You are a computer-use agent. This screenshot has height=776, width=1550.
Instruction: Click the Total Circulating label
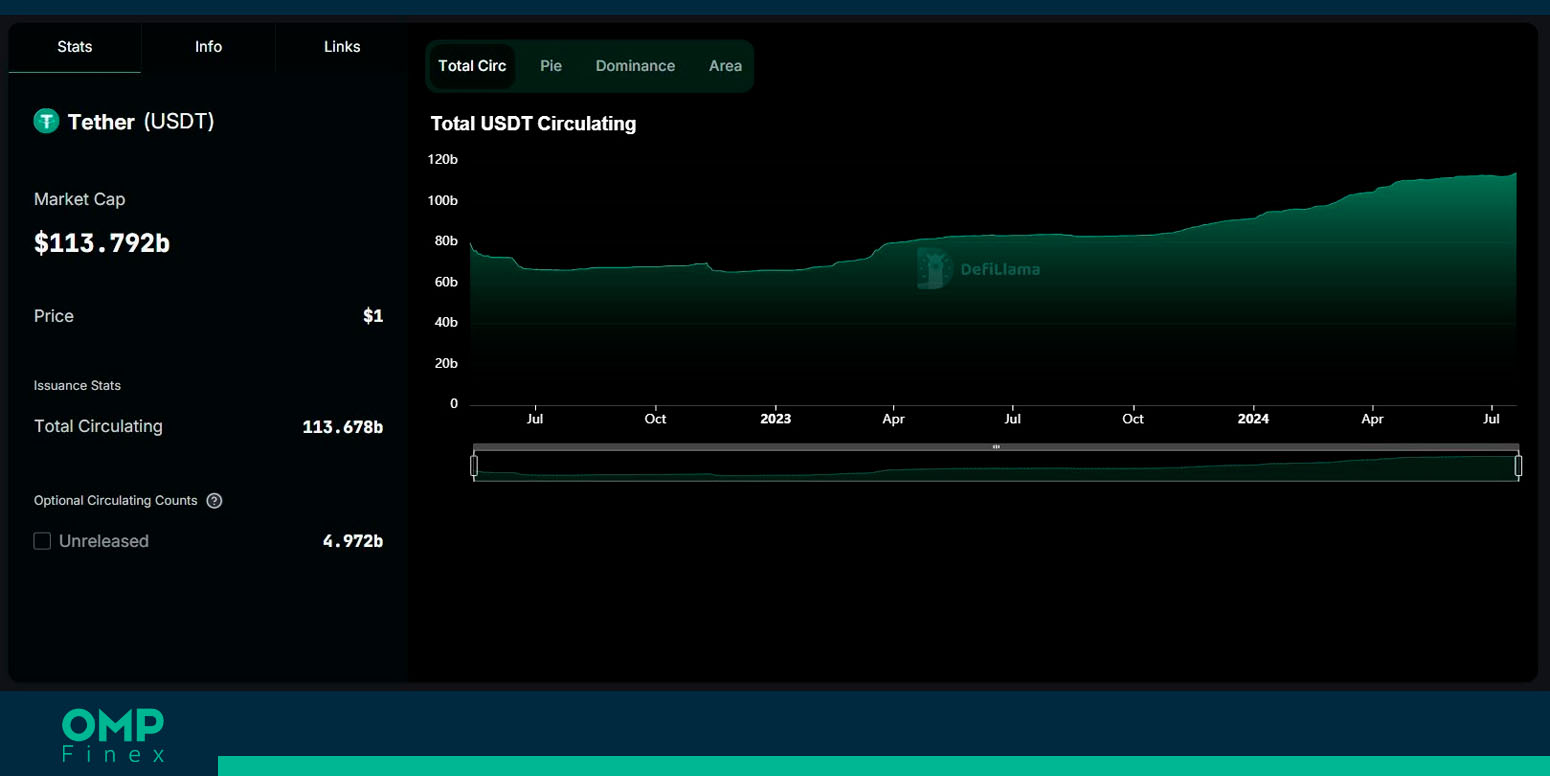pos(98,426)
